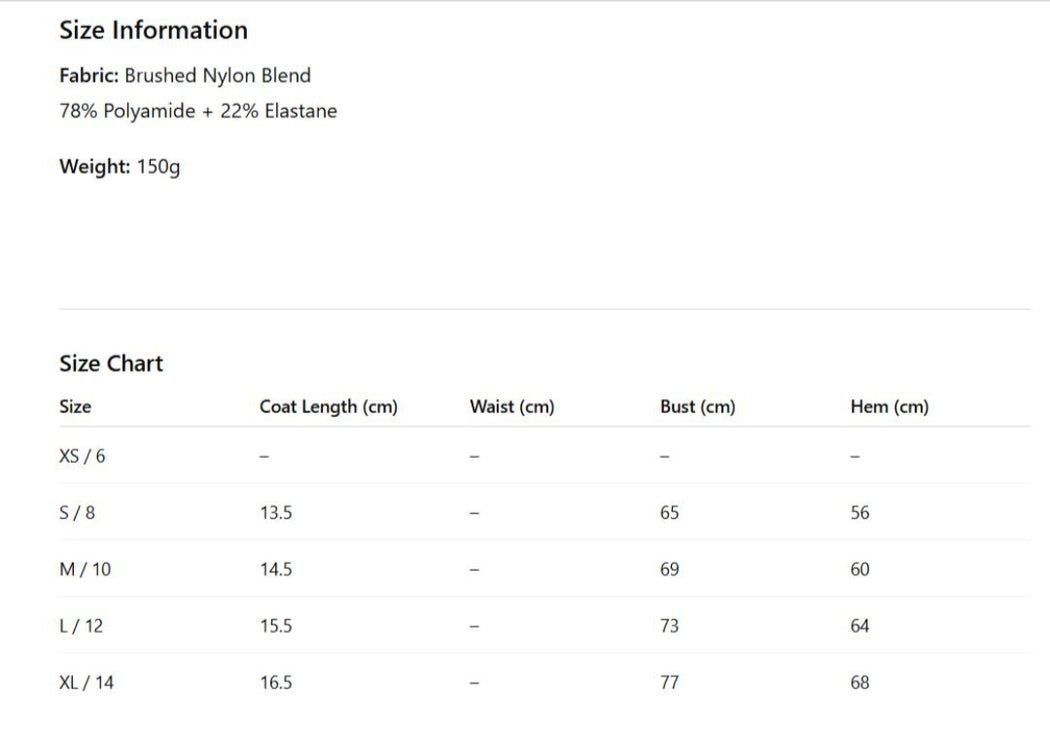Image resolution: width=1050 pixels, height=732 pixels.
Task: Select the S / 8 size row label
Action: (78, 513)
